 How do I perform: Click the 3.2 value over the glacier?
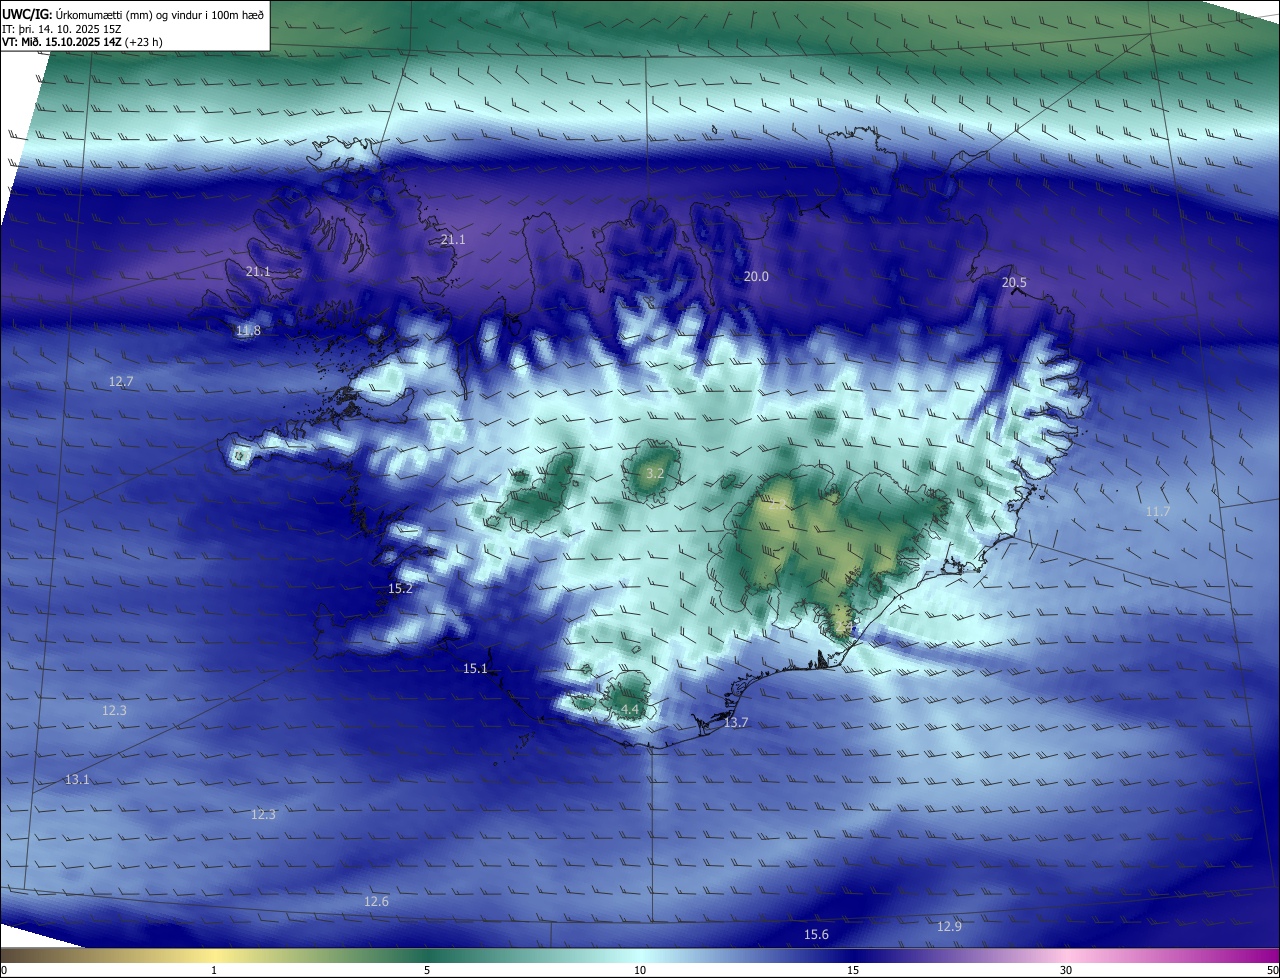click(655, 473)
